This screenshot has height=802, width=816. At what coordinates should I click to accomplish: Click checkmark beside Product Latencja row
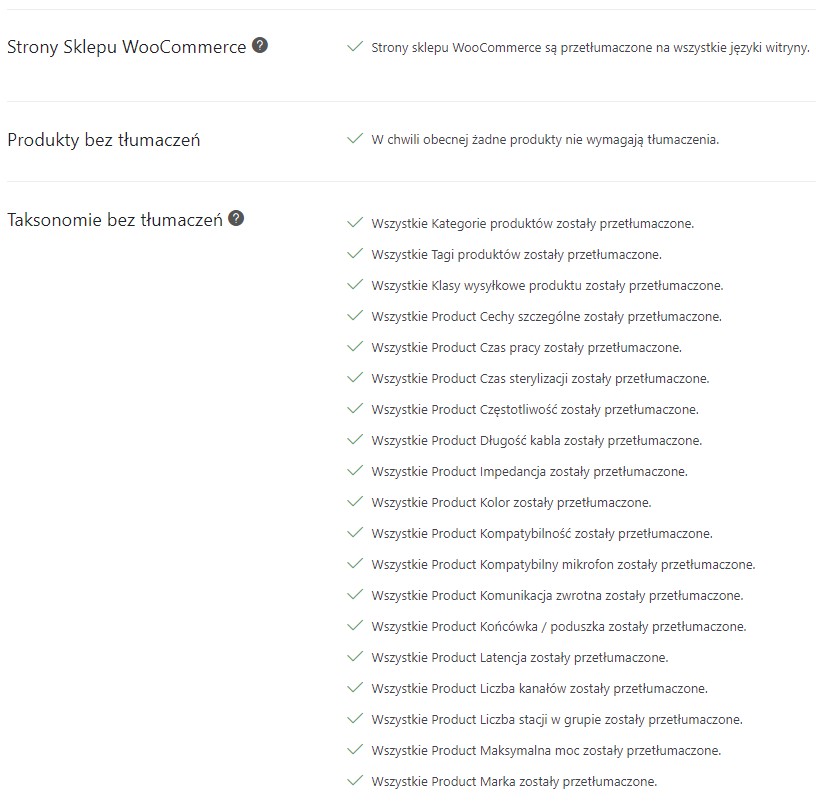pyautogui.click(x=354, y=657)
